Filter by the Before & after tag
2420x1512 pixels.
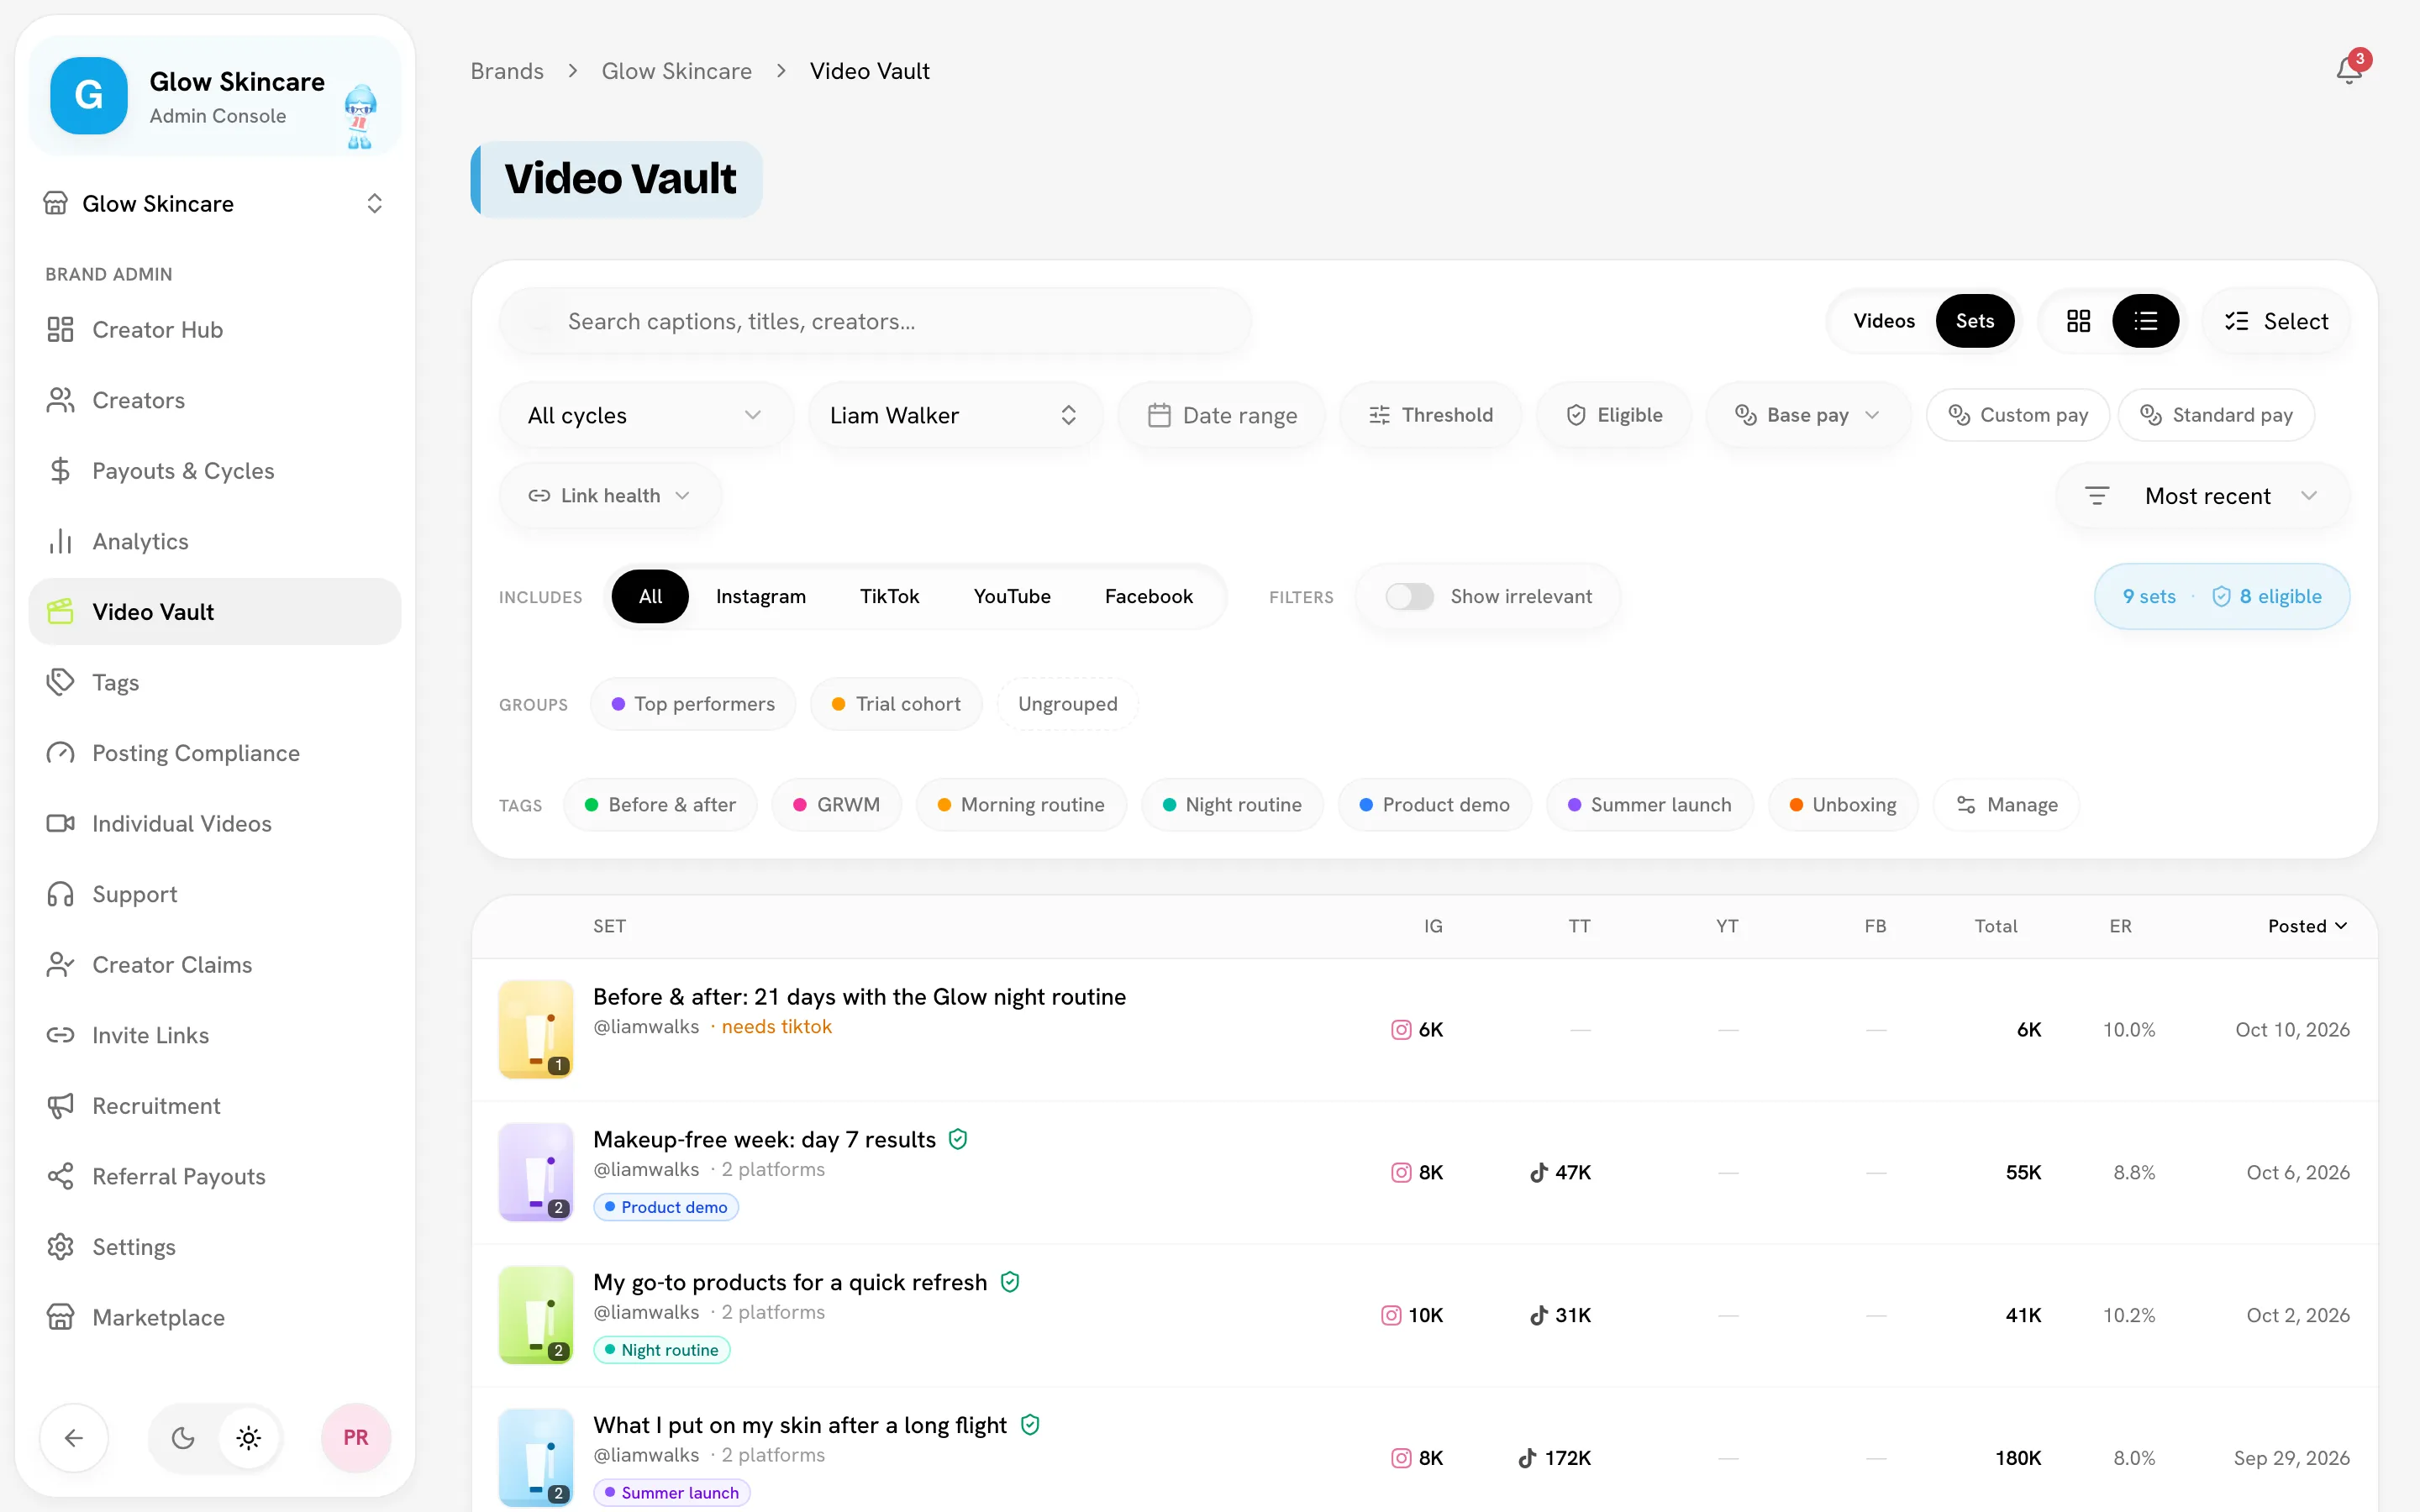(x=660, y=805)
